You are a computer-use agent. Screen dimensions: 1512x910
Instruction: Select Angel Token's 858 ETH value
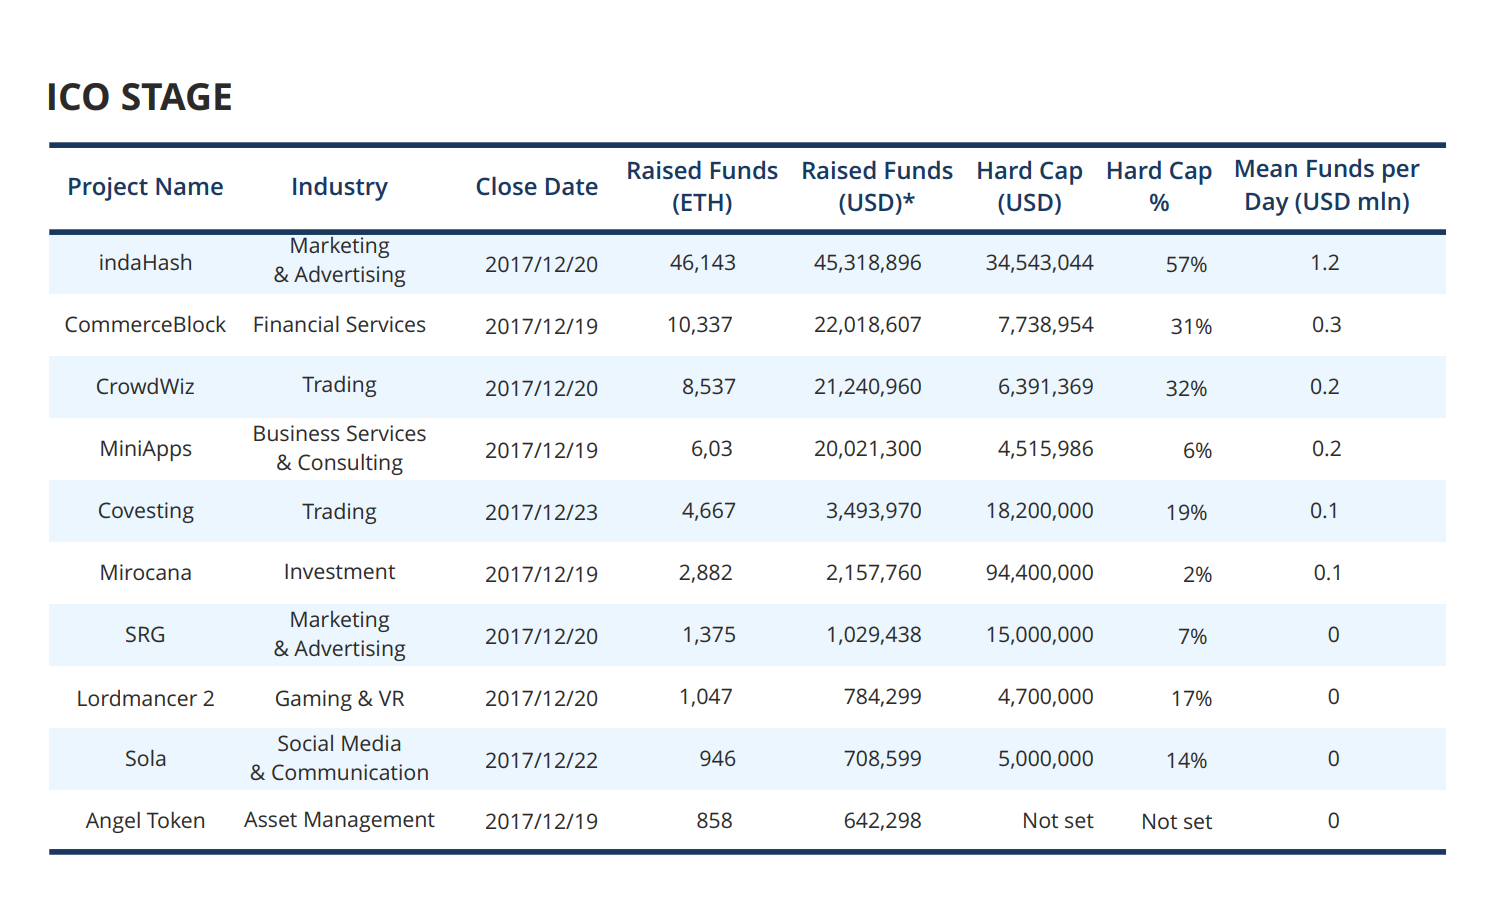tap(715, 821)
